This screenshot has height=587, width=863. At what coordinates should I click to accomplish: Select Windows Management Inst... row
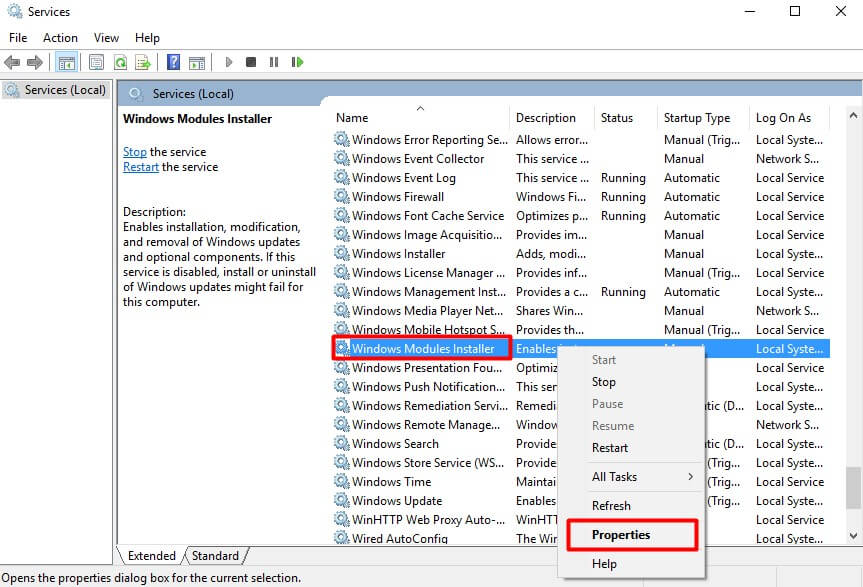point(581,292)
